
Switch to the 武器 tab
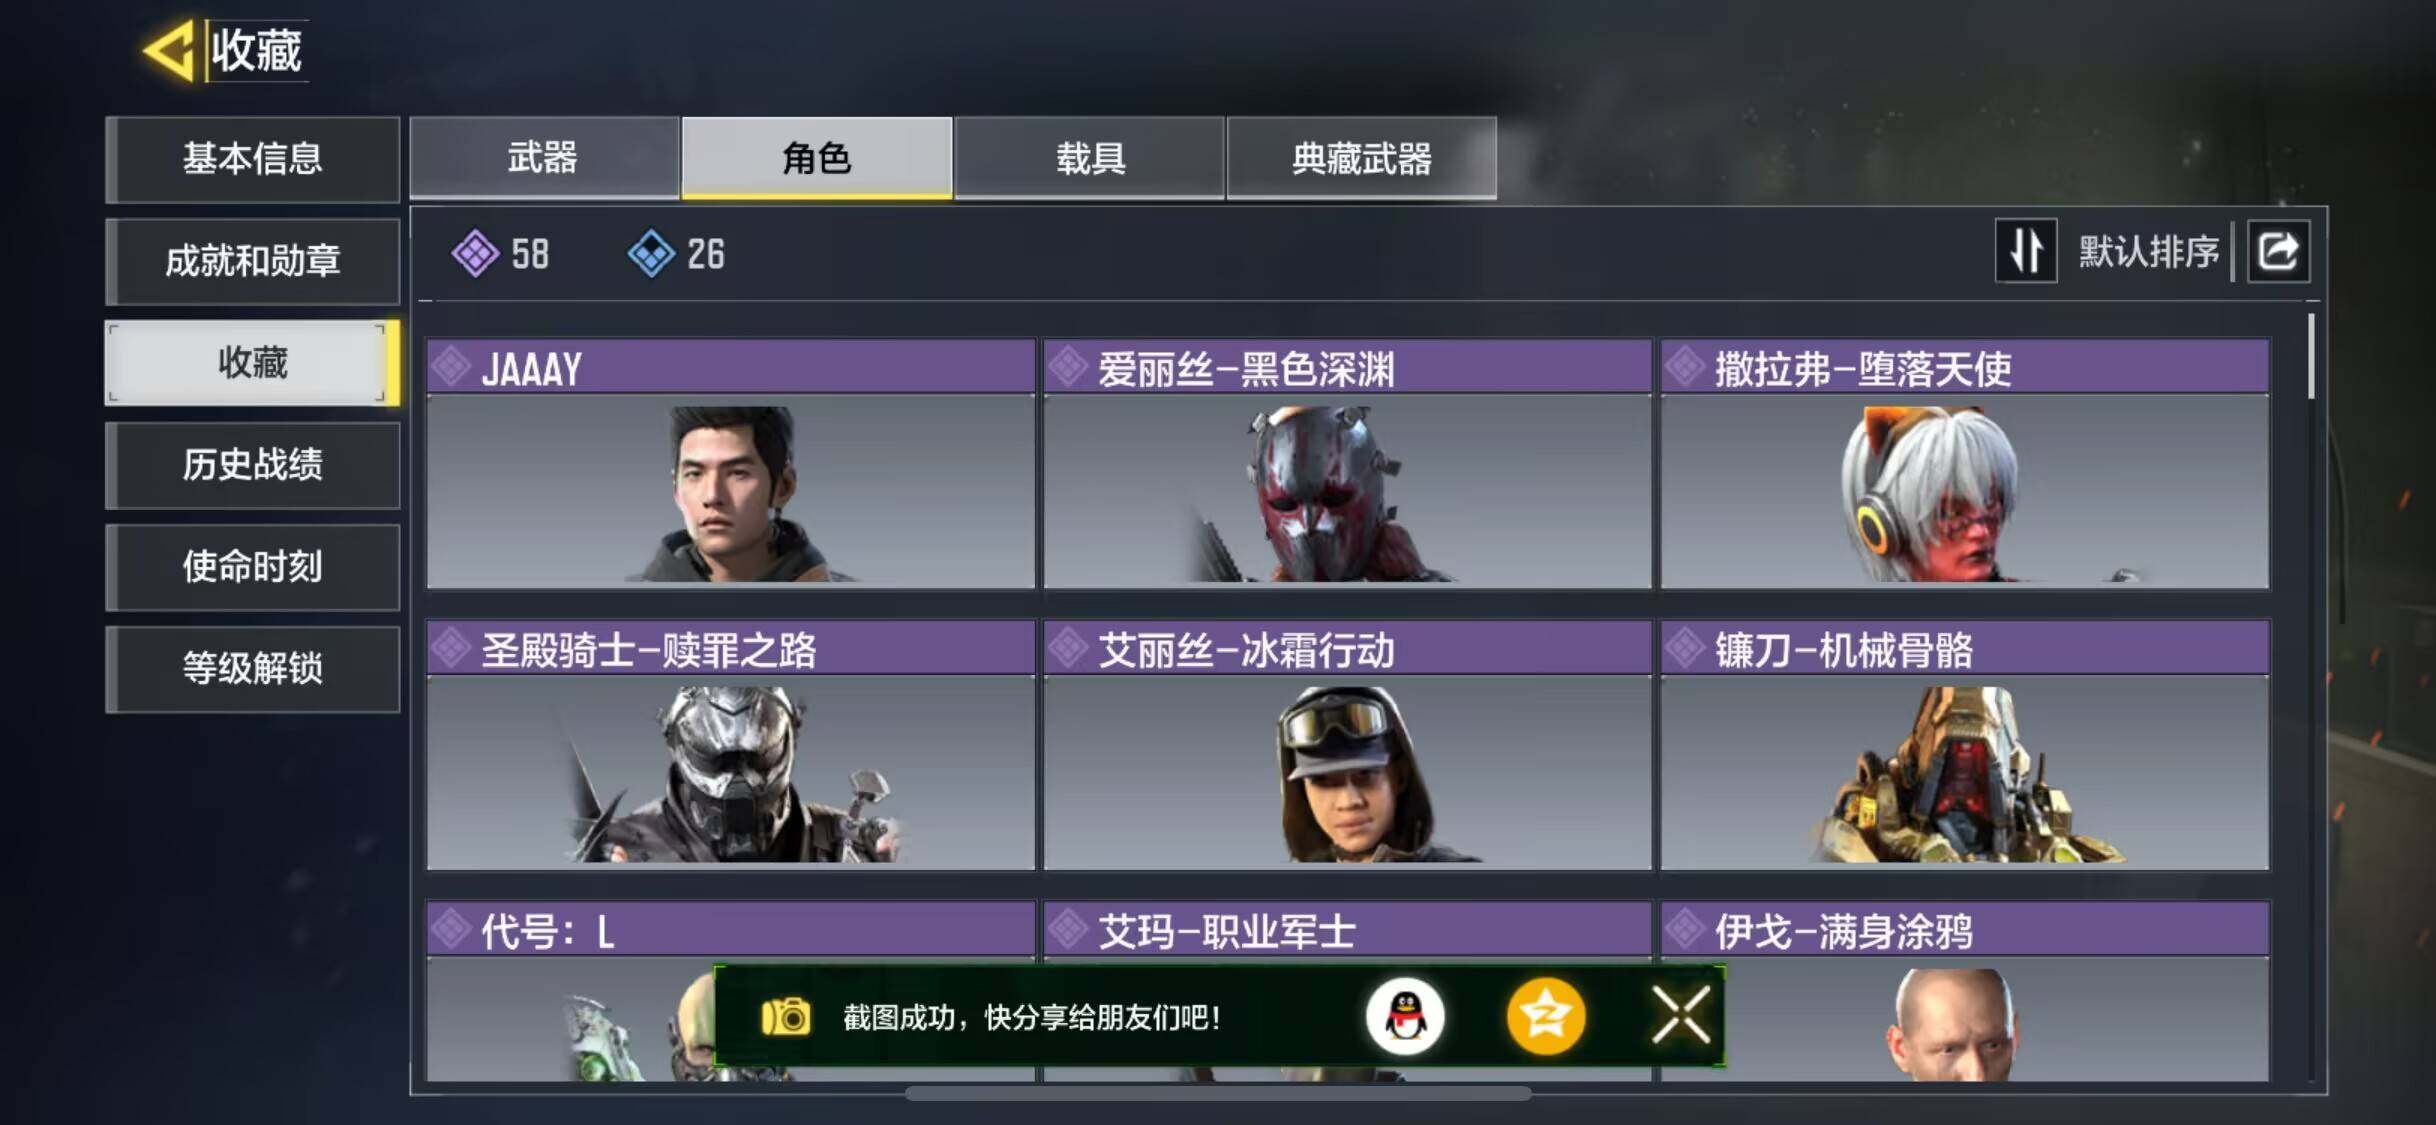[543, 158]
